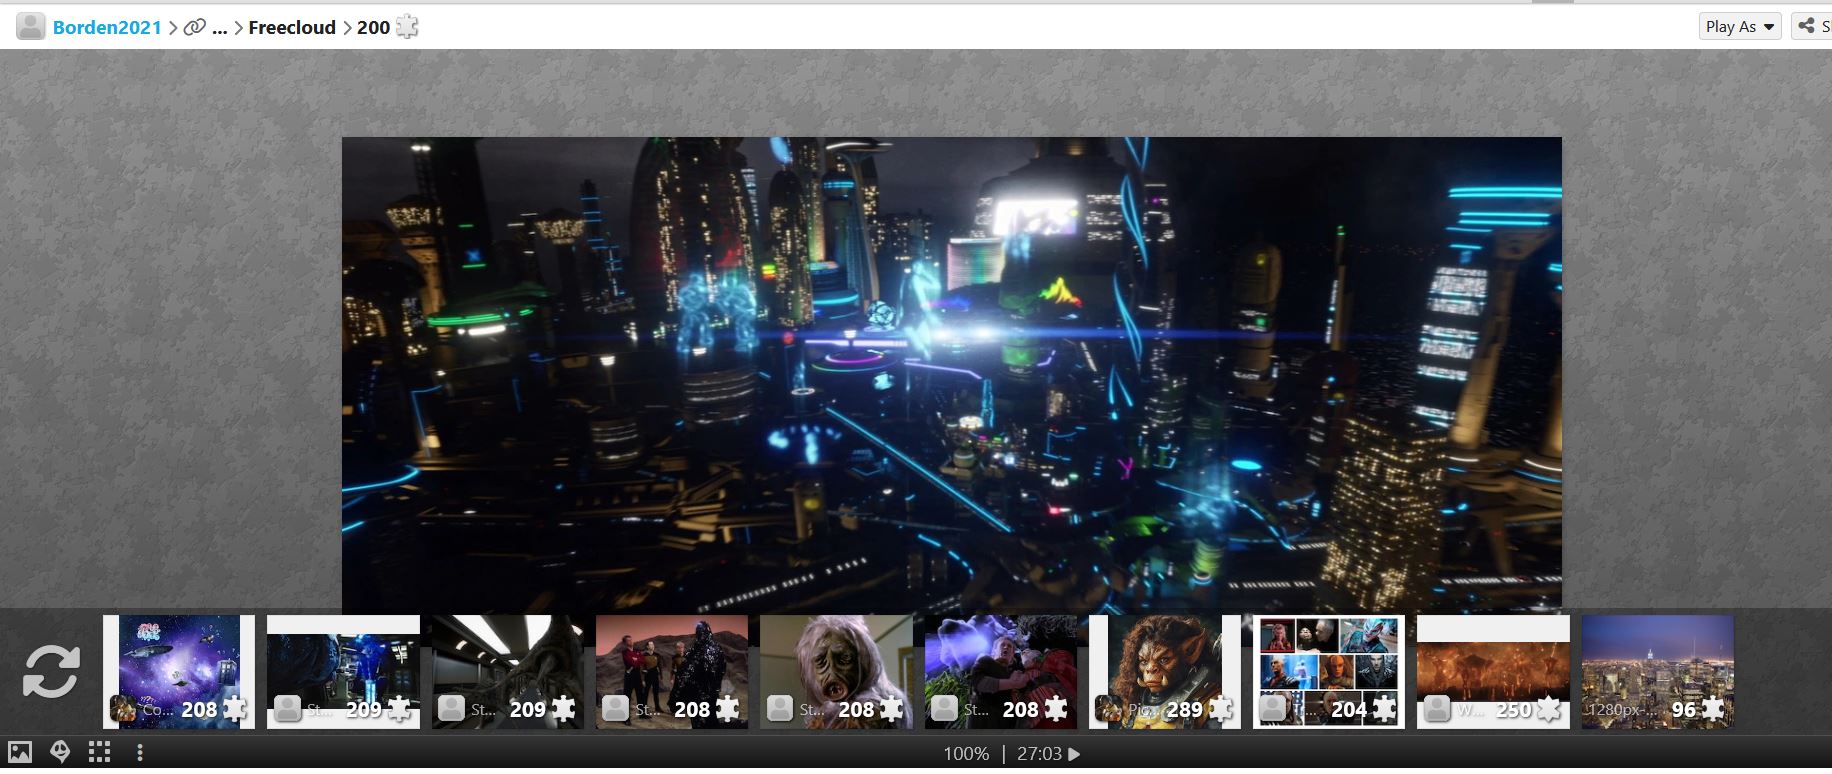
Task: Click the 100% completion indicator
Action: tap(966, 754)
